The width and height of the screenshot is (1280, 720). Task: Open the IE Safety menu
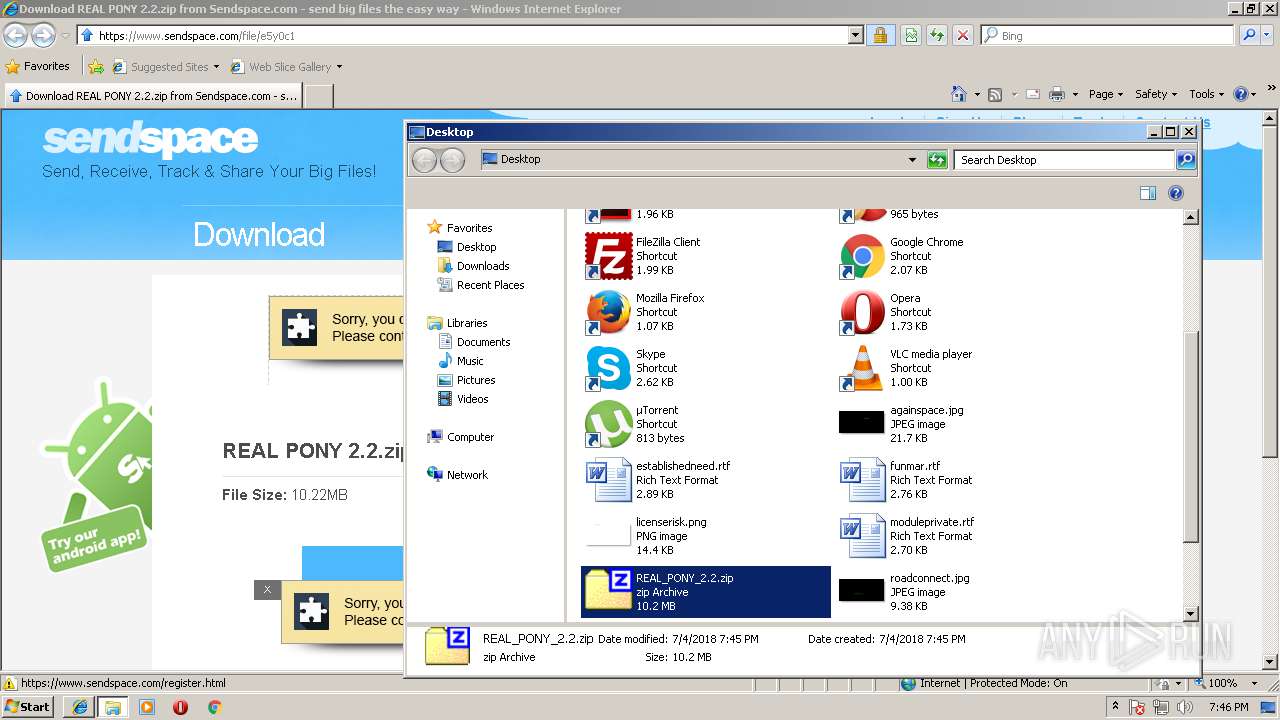click(x=1156, y=94)
